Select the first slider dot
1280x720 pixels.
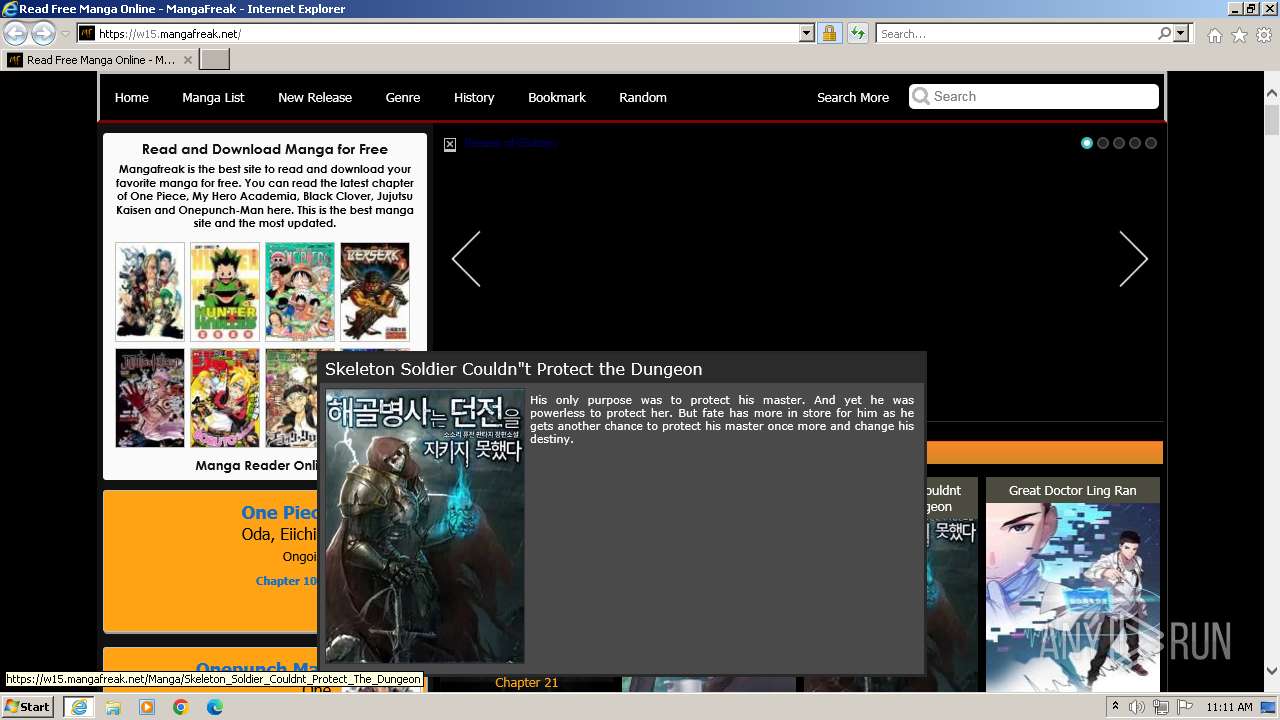coord(1087,143)
